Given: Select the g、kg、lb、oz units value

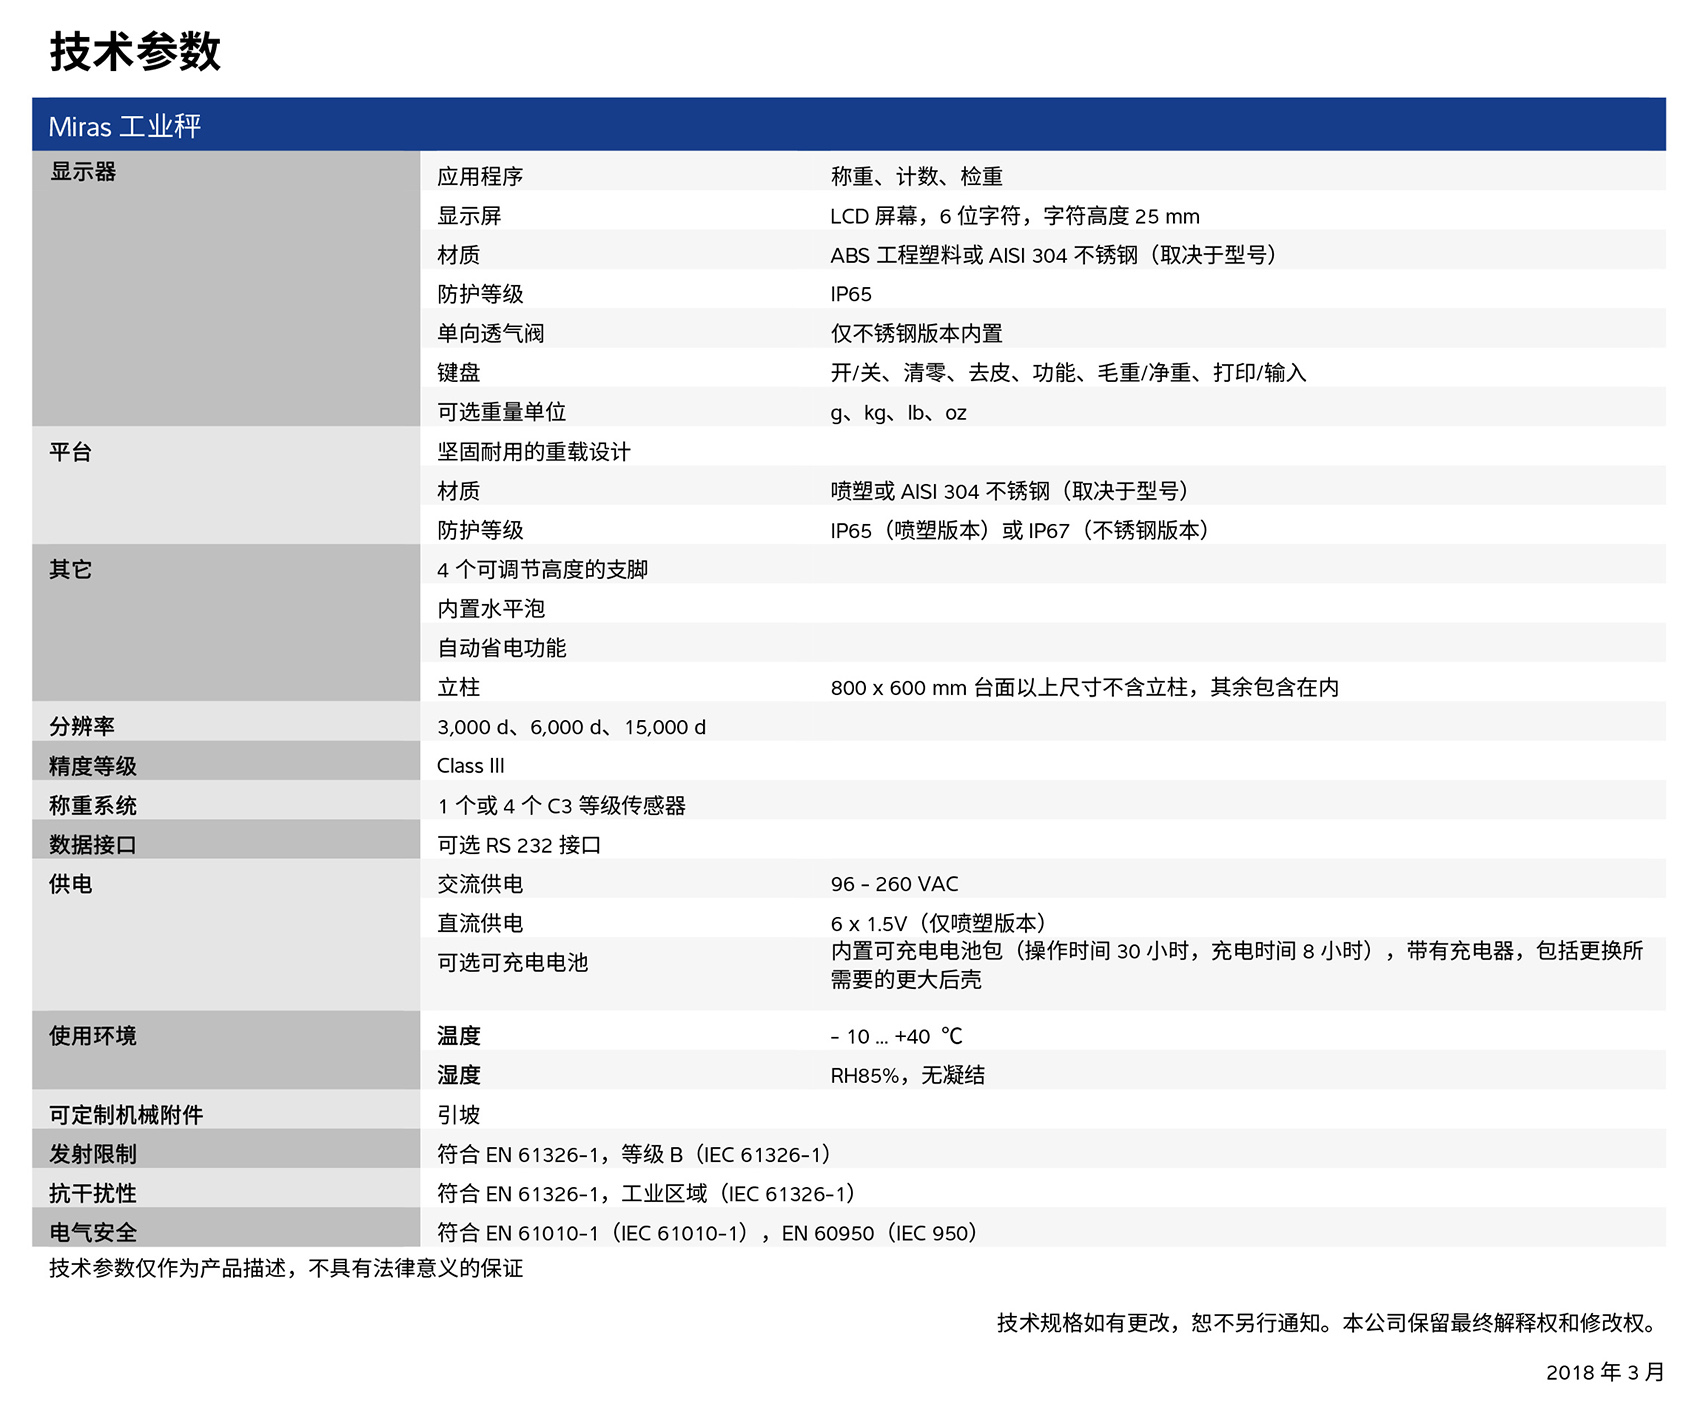Looking at the screenshot, I should [x=898, y=412].
